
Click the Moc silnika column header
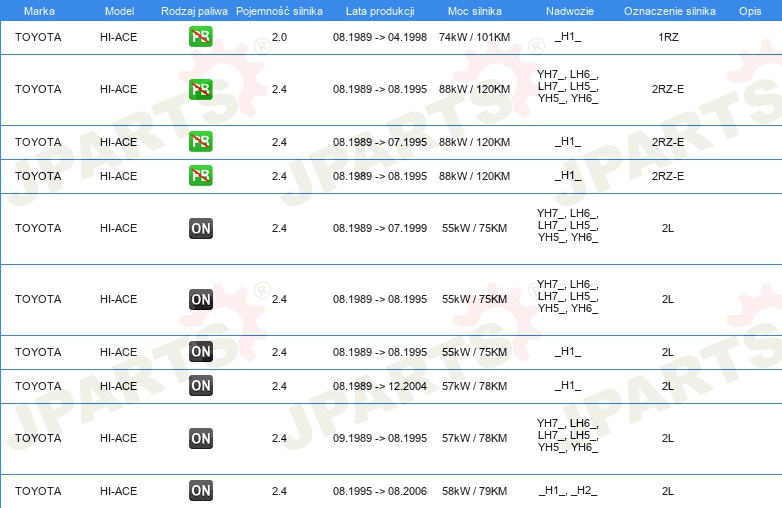click(x=474, y=11)
